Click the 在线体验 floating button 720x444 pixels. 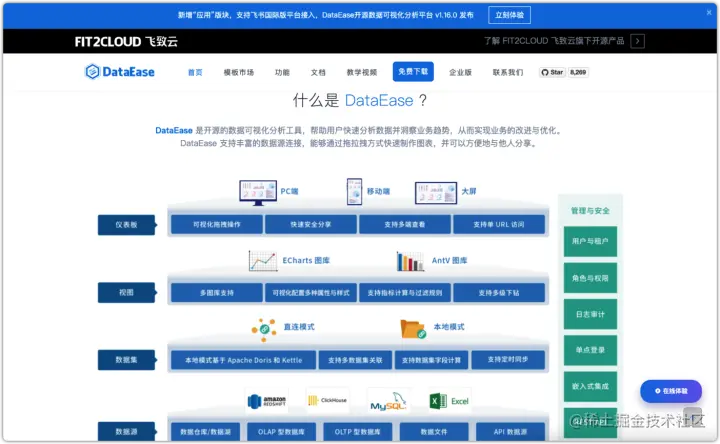coord(671,391)
